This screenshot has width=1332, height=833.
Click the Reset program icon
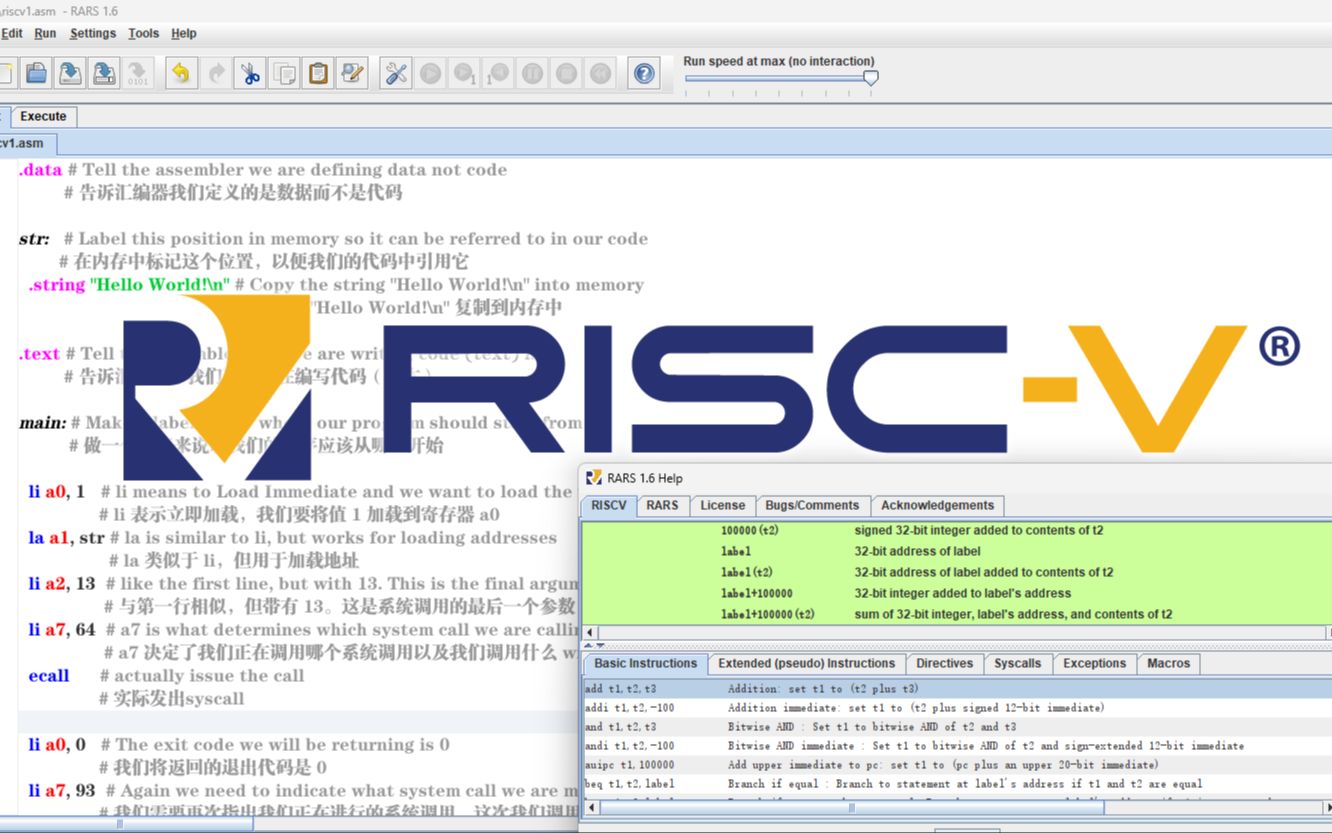600,73
